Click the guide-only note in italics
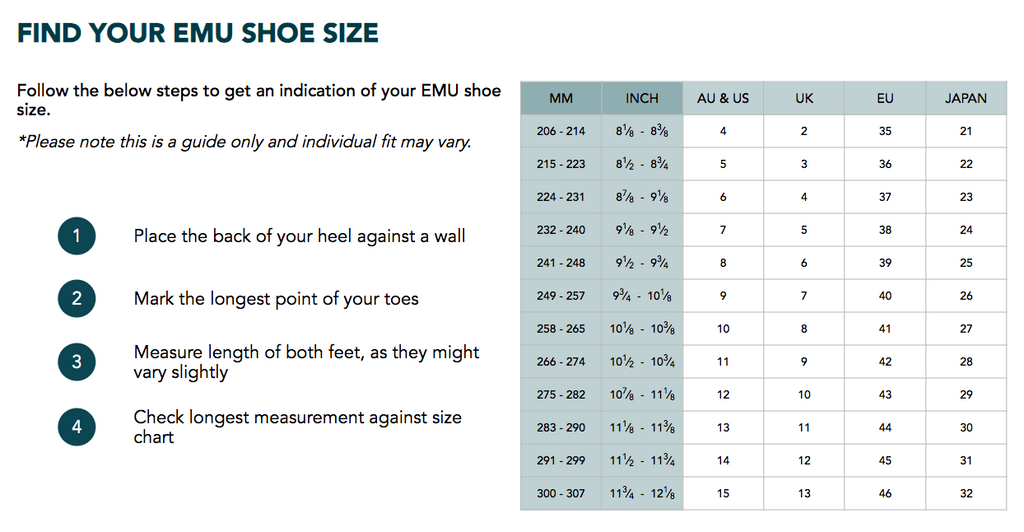 [x=244, y=142]
